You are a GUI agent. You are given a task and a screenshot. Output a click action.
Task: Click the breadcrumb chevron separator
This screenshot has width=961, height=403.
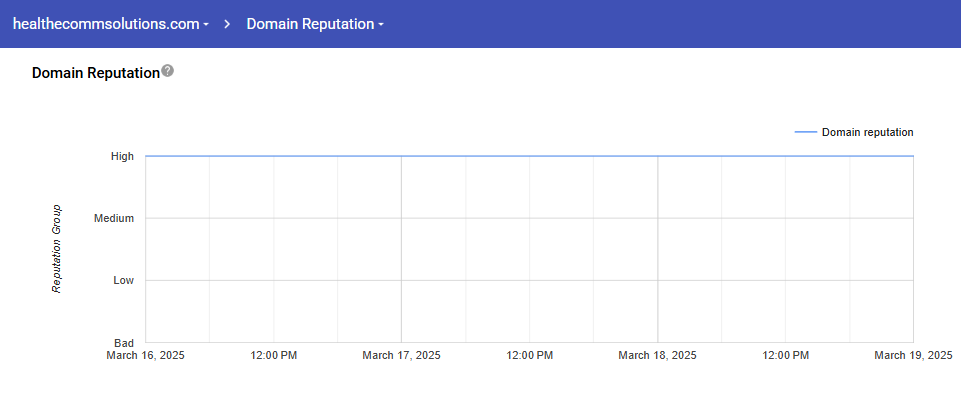227,23
